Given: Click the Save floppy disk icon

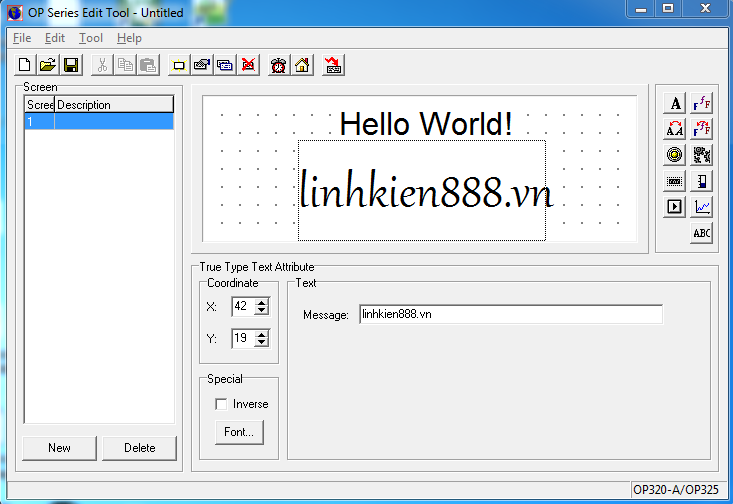Looking at the screenshot, I should 71,65.
